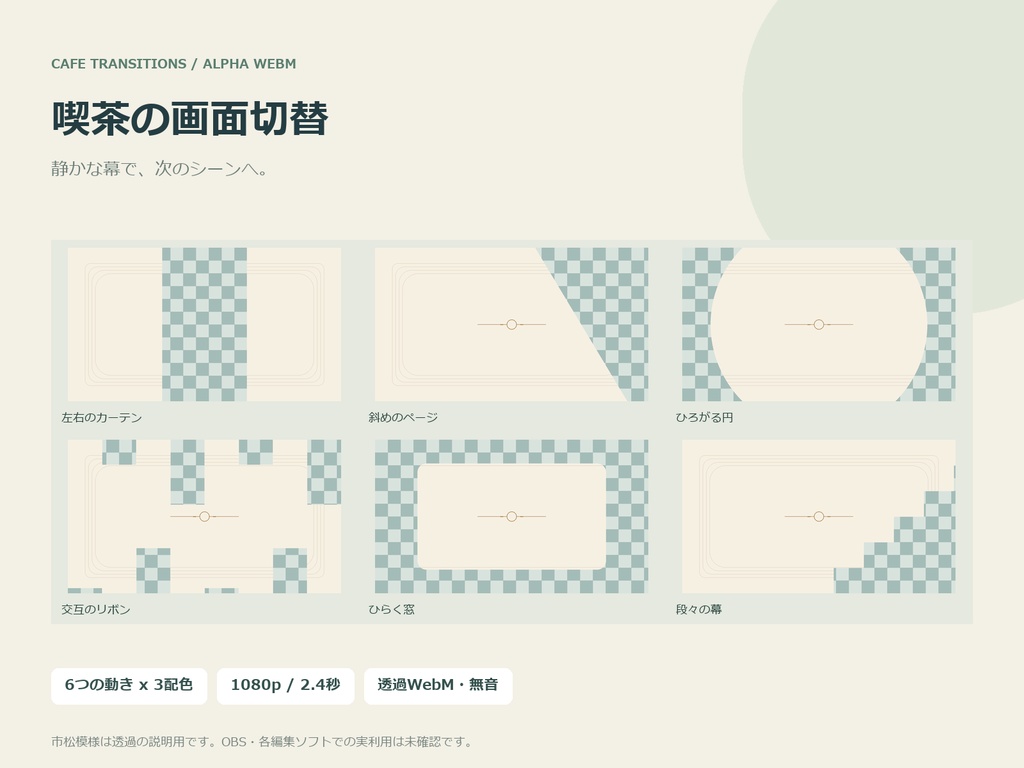Viewport: 1024px width, 768px height.
Task: Open the ひらく窓 transition thumbnail
Action: (511, 517)
